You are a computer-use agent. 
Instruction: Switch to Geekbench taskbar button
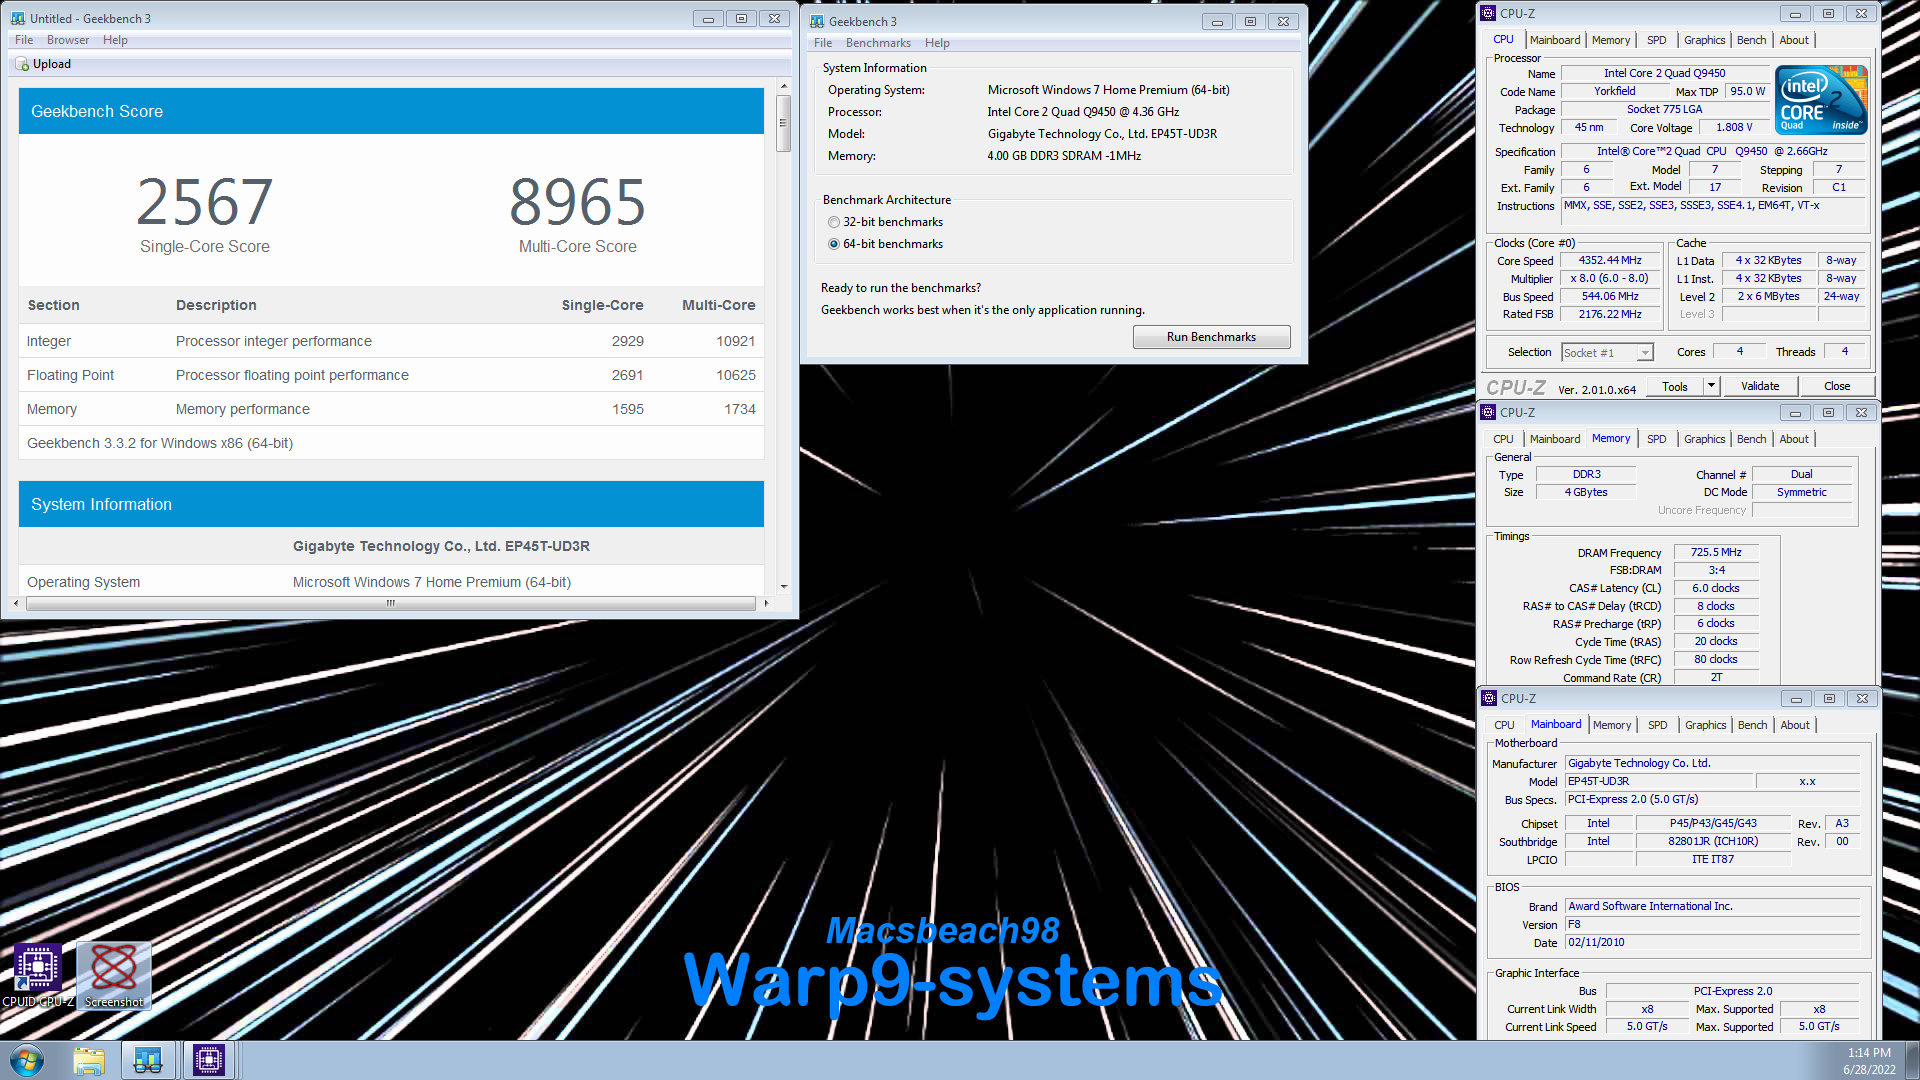coord(148,1060)
